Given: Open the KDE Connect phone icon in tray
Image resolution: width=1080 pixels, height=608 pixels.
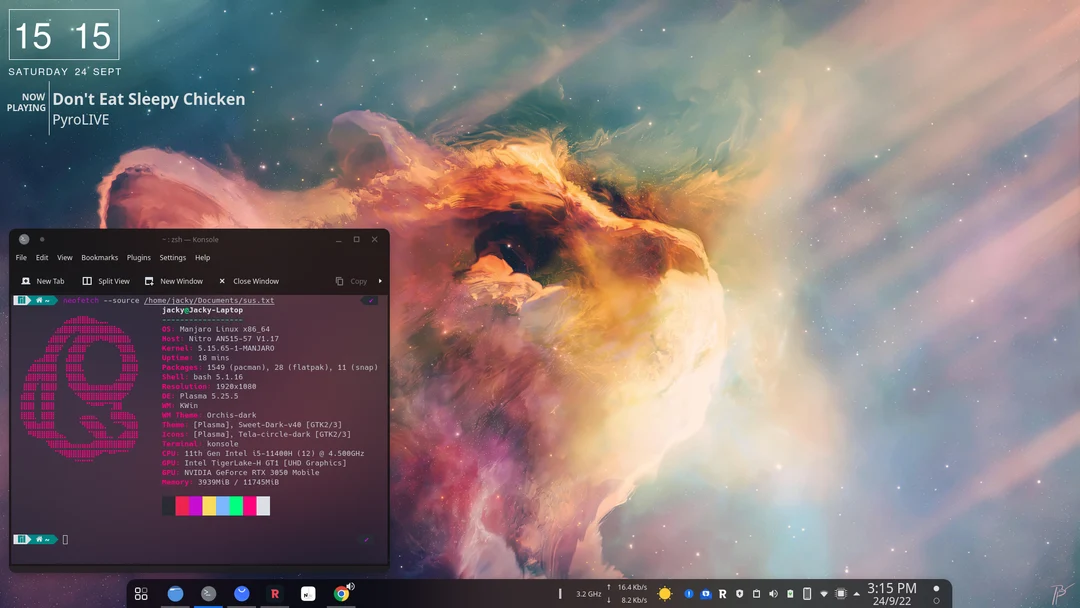Looking at the screenshot, I should (807, 592).
